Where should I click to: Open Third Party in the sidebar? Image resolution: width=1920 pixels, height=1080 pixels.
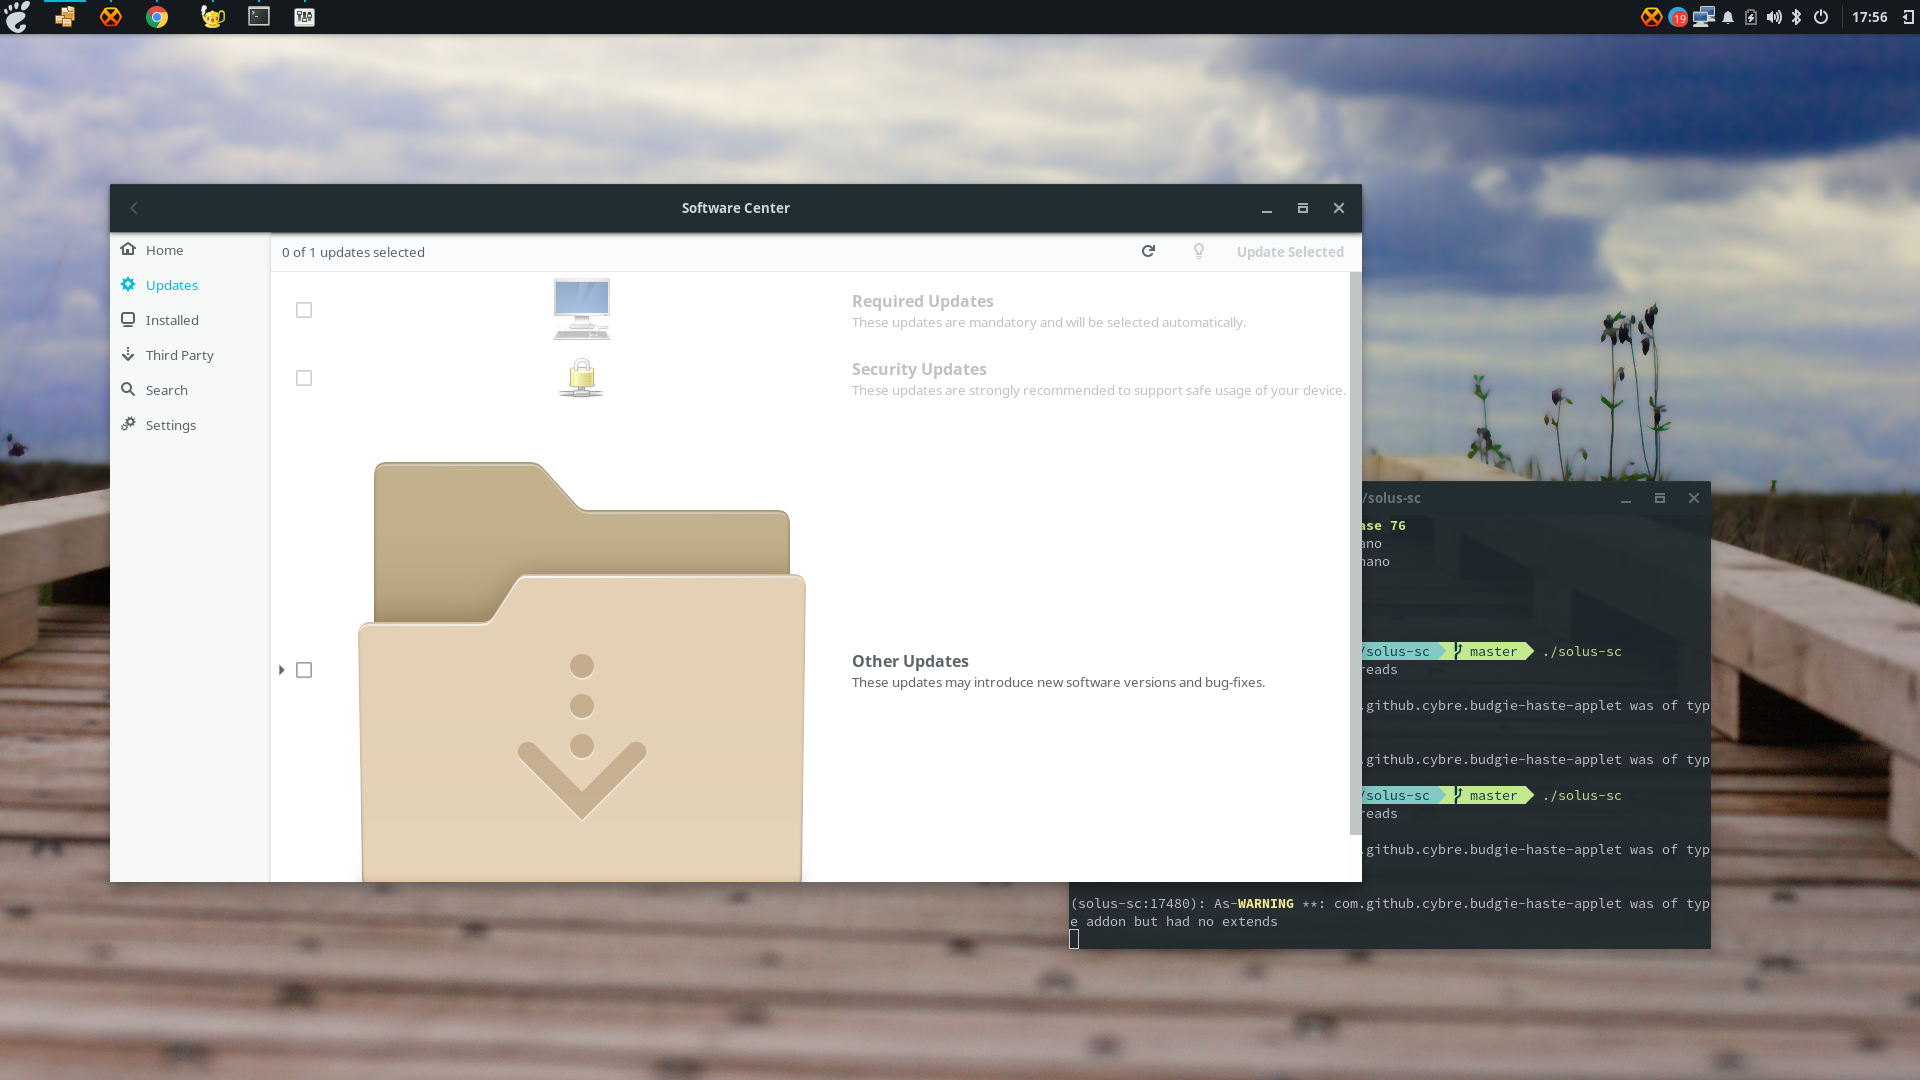click(x=189, y=355)
